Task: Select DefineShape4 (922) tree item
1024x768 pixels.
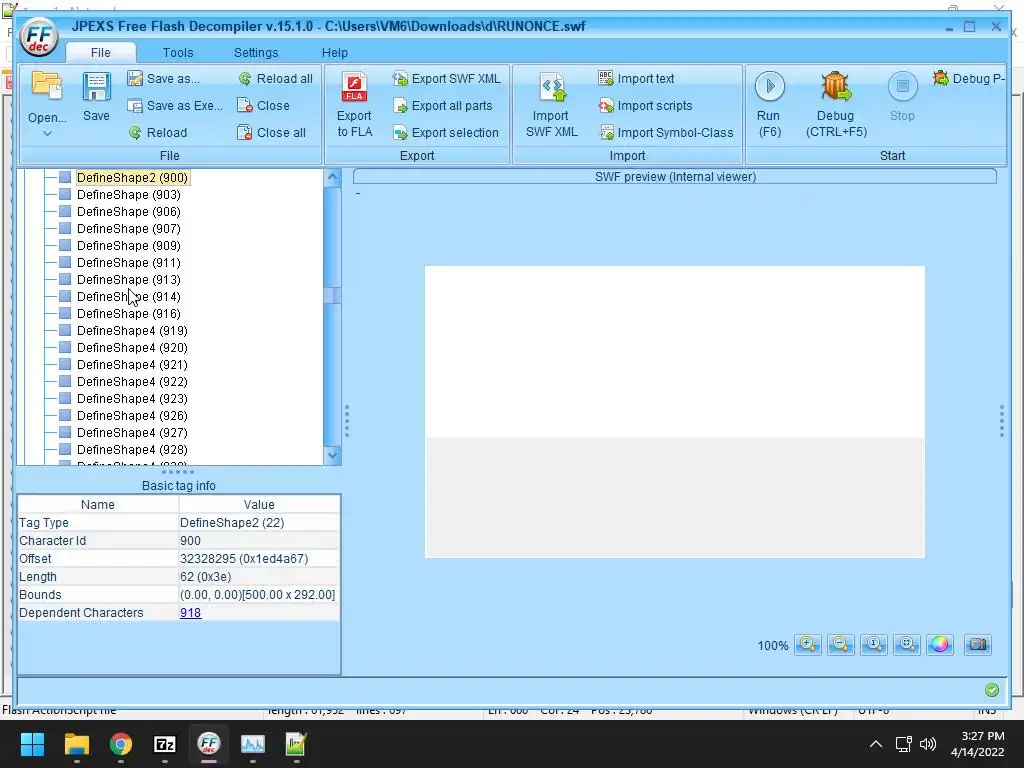Action: [x=132, y=381]
